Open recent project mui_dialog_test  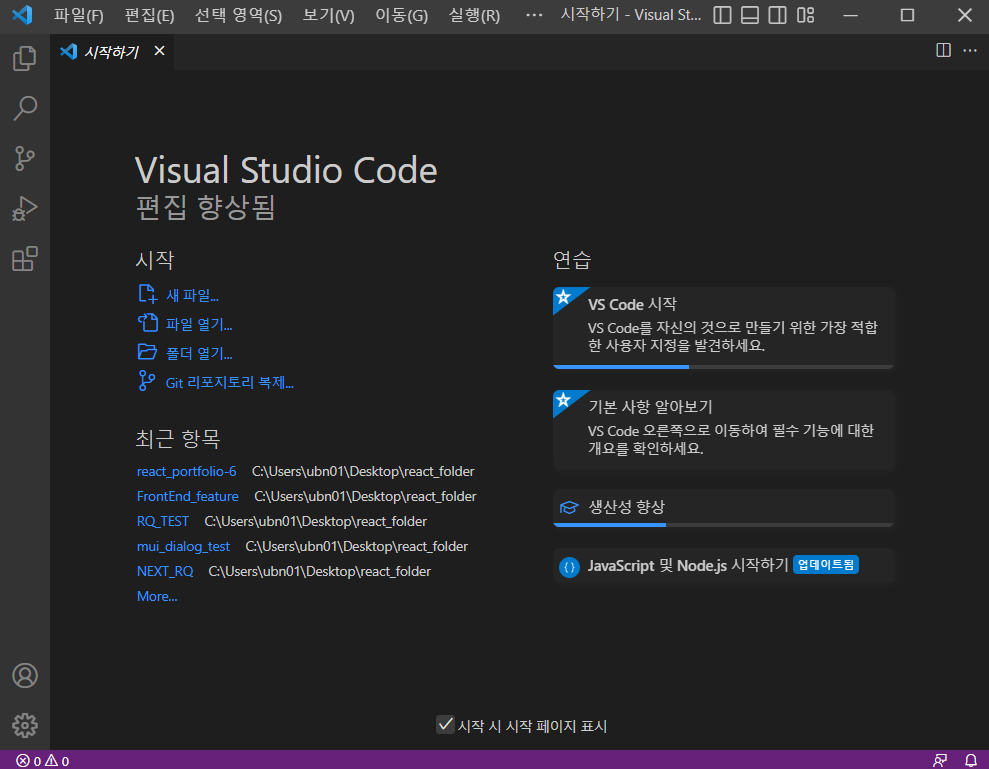(184, 546)
